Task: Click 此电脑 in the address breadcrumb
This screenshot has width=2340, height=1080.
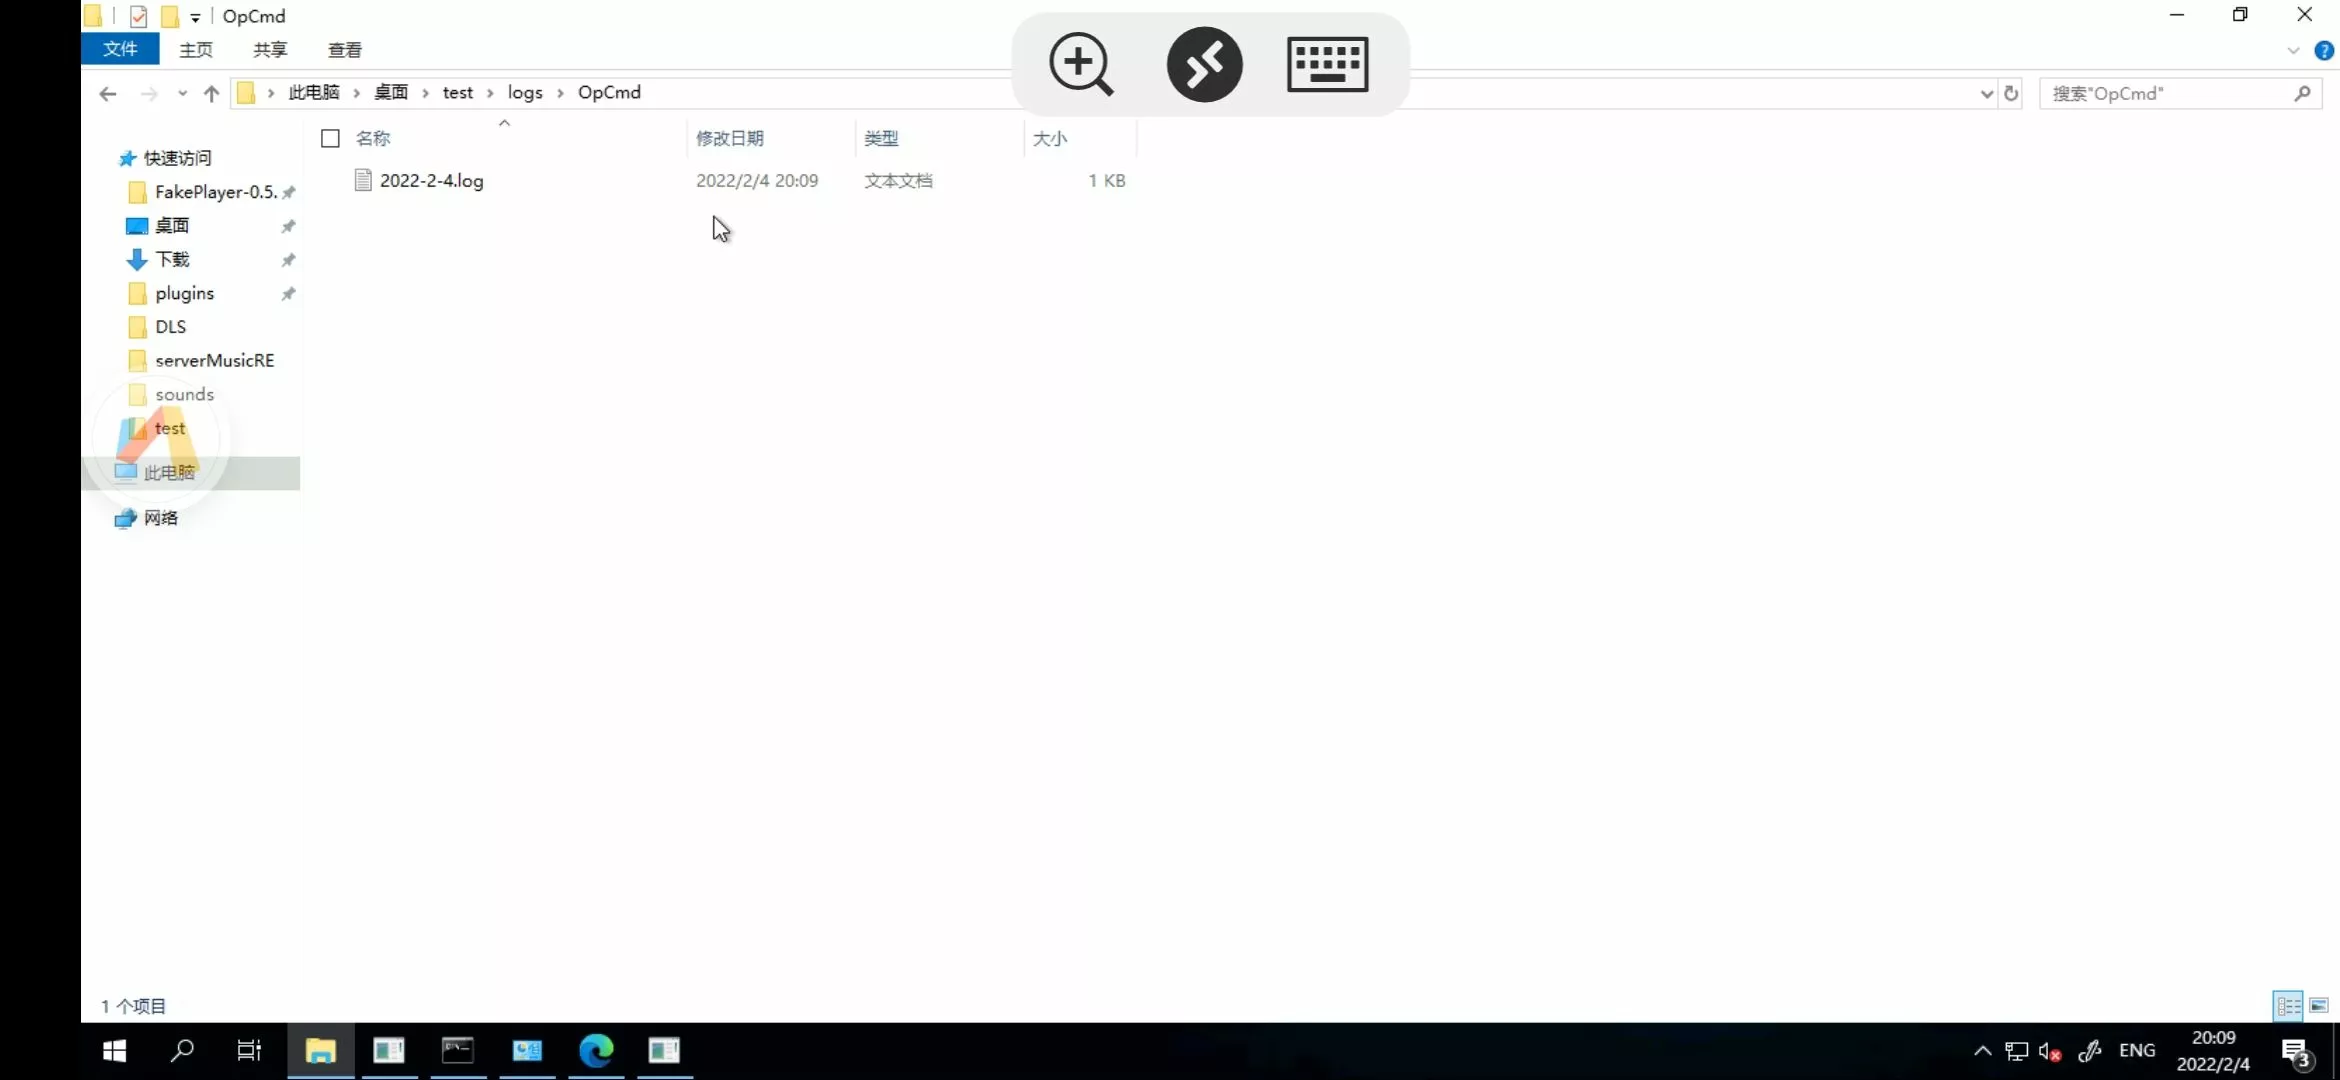Action: point(314,92)
